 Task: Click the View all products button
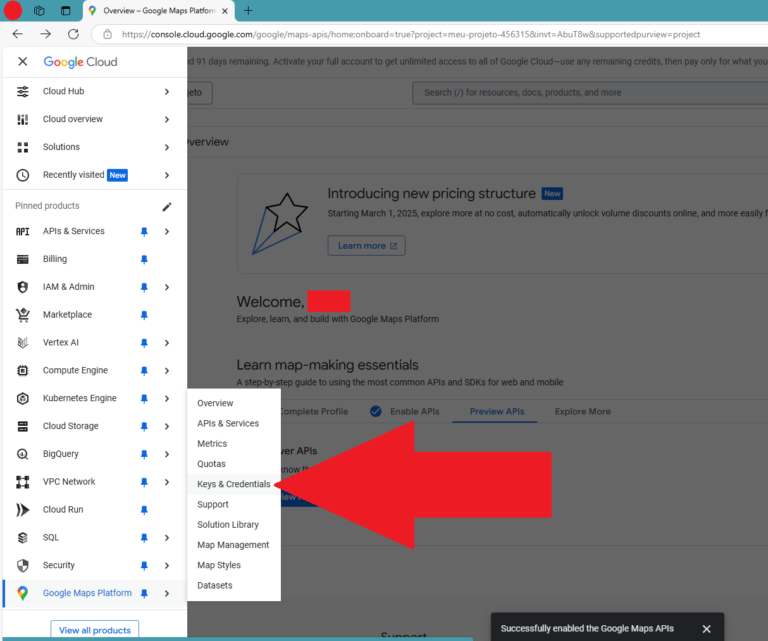pyautogui.click(x=95, y=630)
